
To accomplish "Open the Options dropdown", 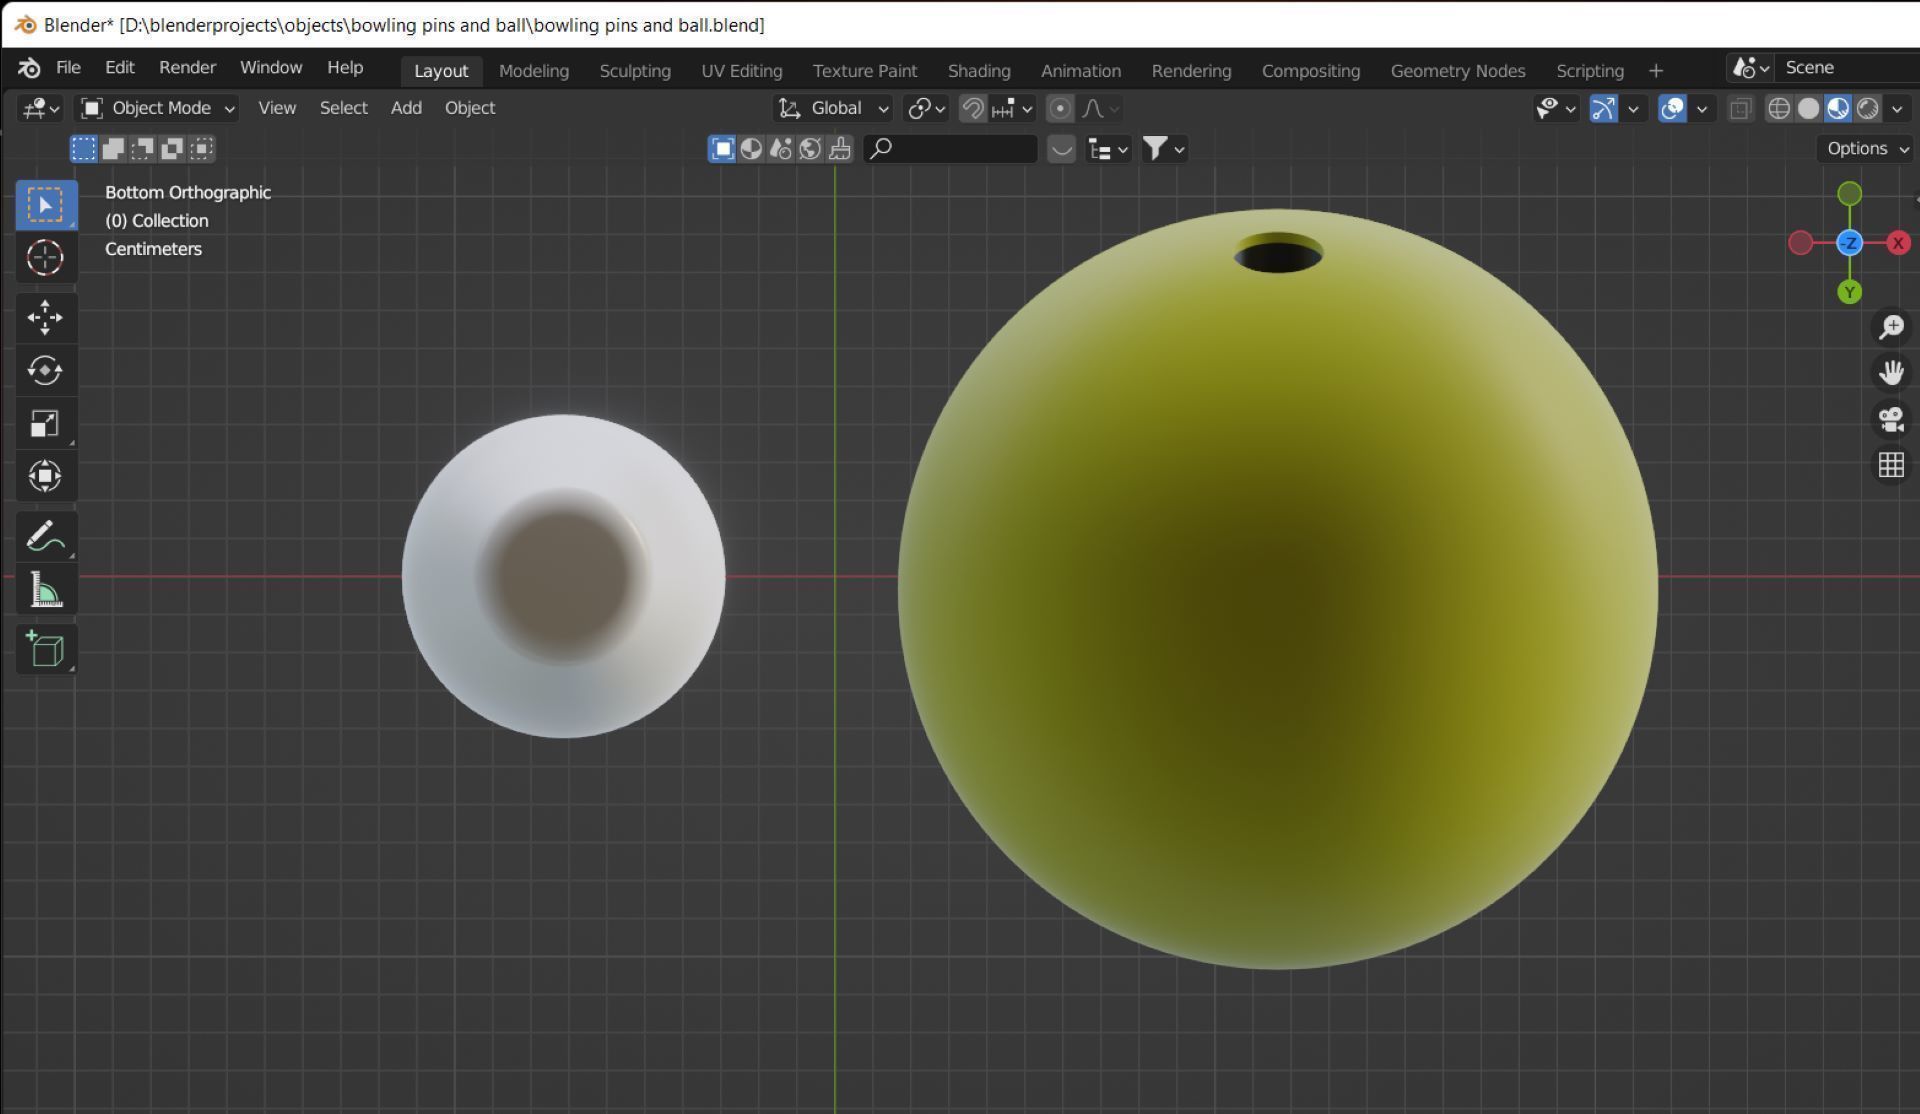I will [x=1866, y=148].
